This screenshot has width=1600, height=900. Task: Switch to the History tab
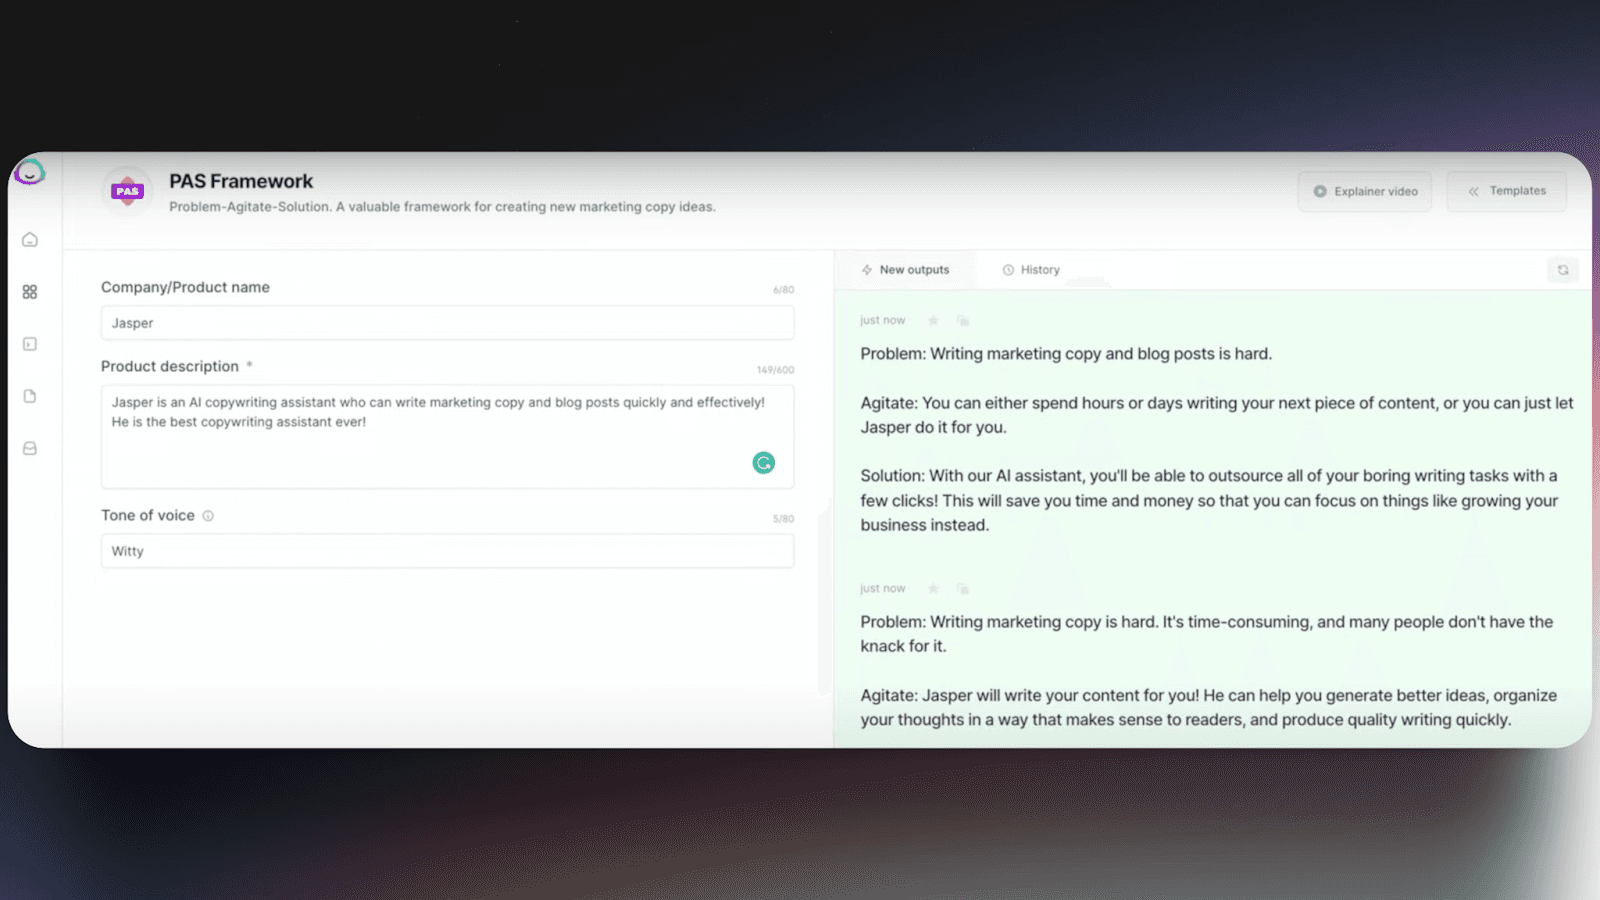(1031, 270)
